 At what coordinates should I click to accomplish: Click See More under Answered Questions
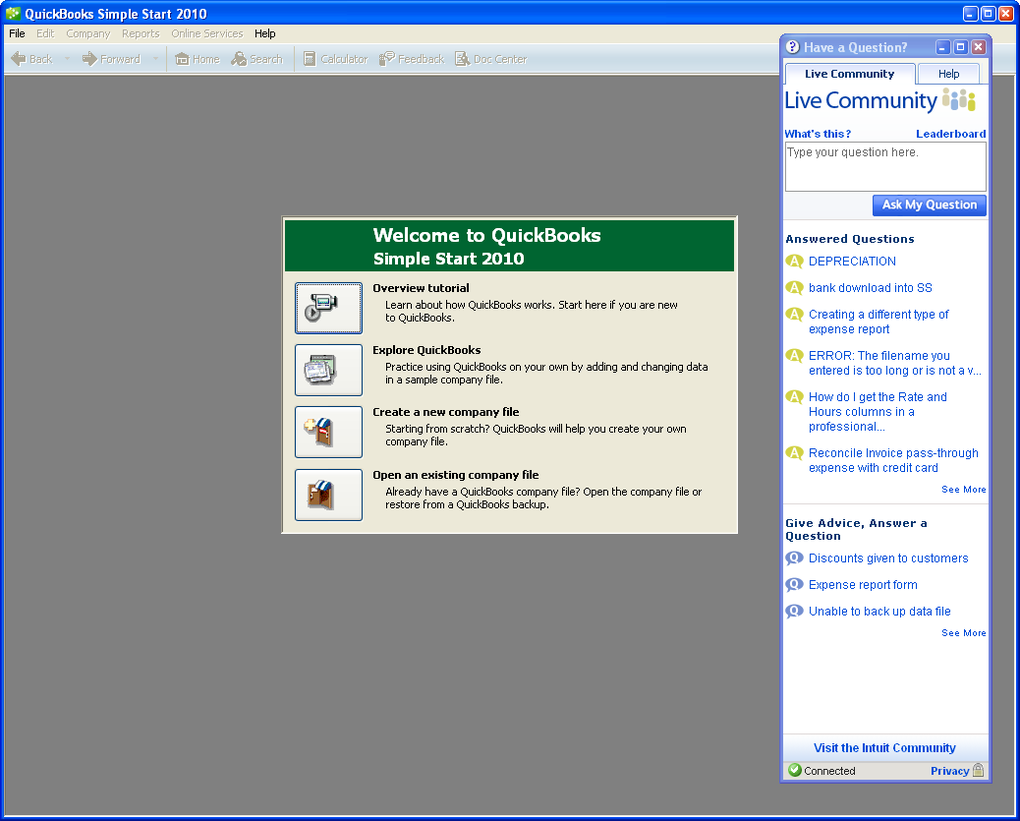[963, 490]
